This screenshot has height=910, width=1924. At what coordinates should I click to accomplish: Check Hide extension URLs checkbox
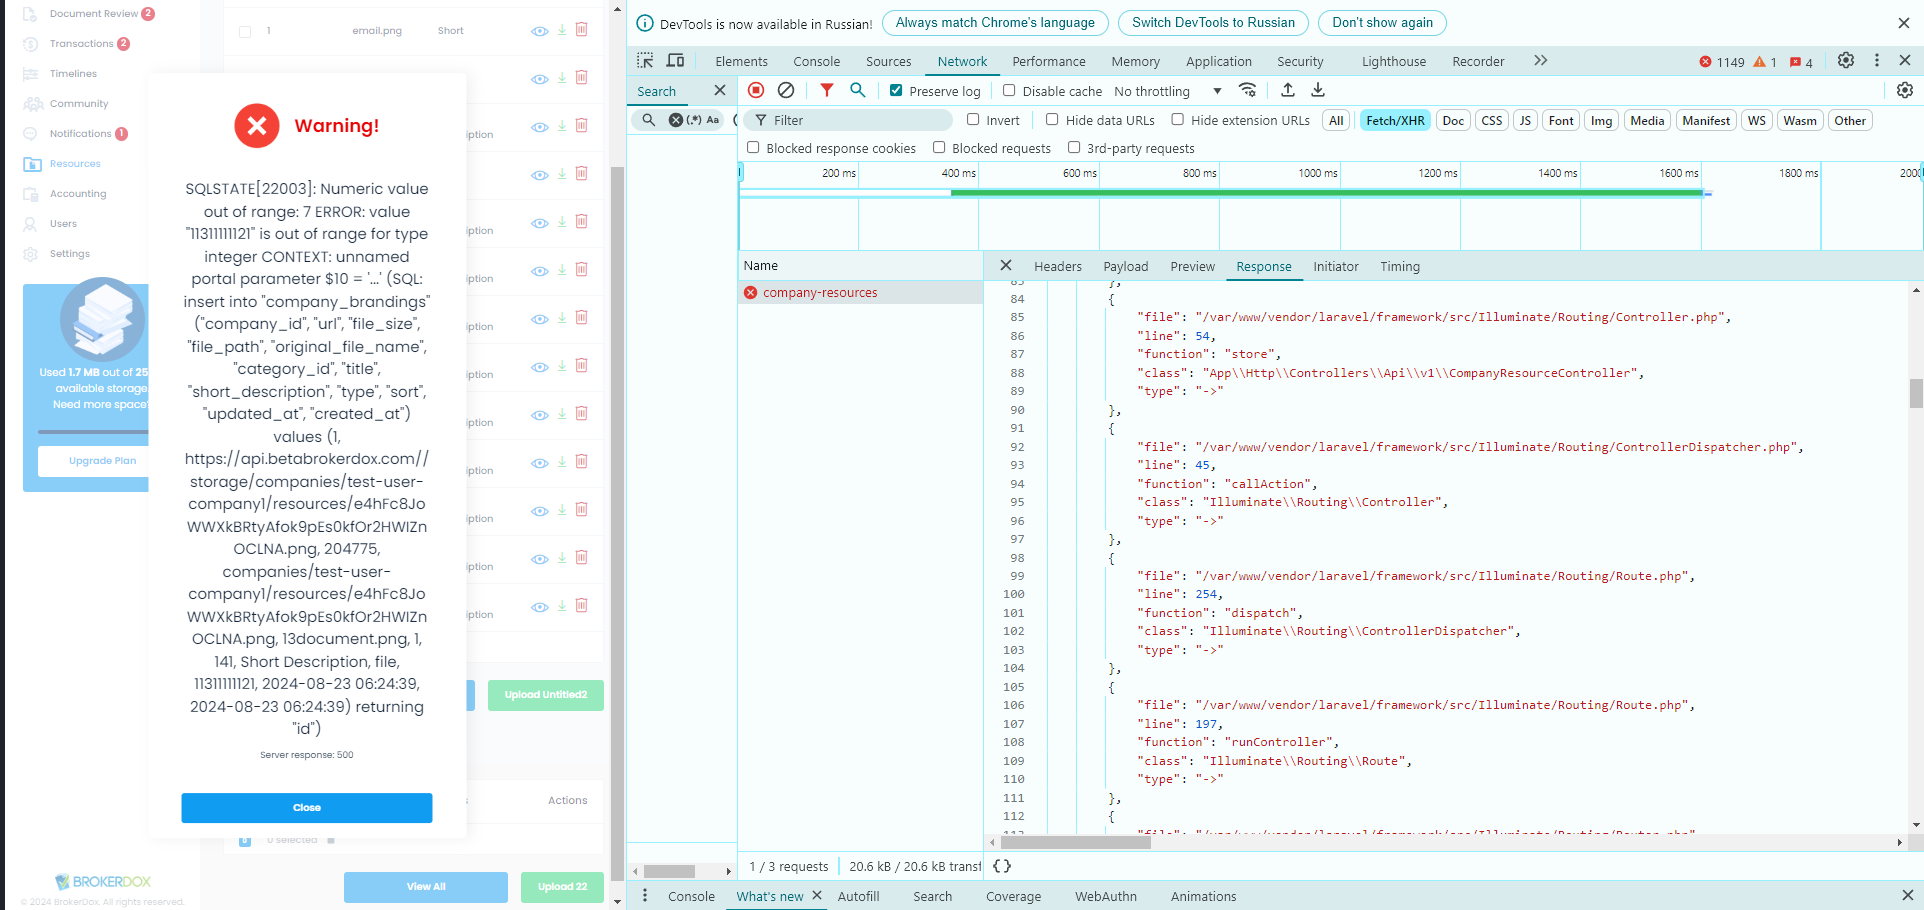pyautogui.click(x=1178, y=119)
